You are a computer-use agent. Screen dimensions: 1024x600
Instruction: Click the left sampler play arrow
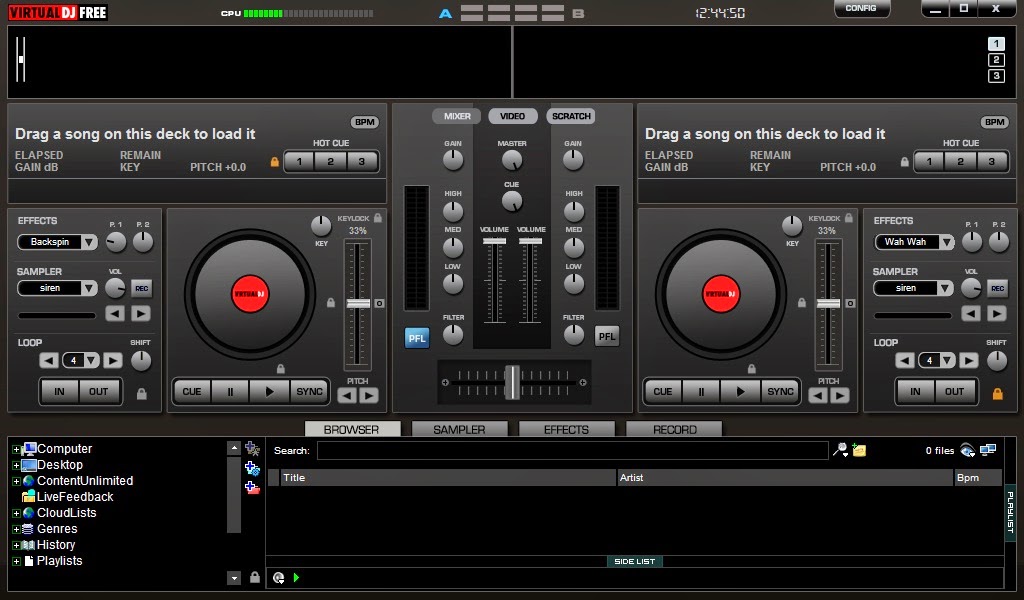[x=140, y=314]
